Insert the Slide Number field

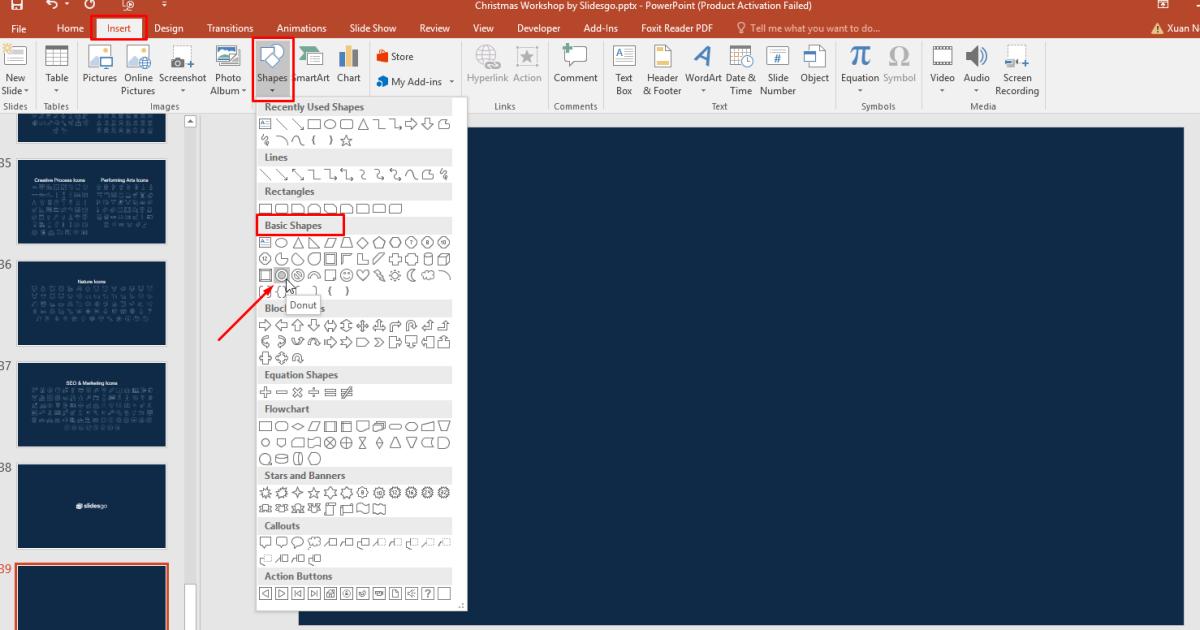tap(778, 70)
